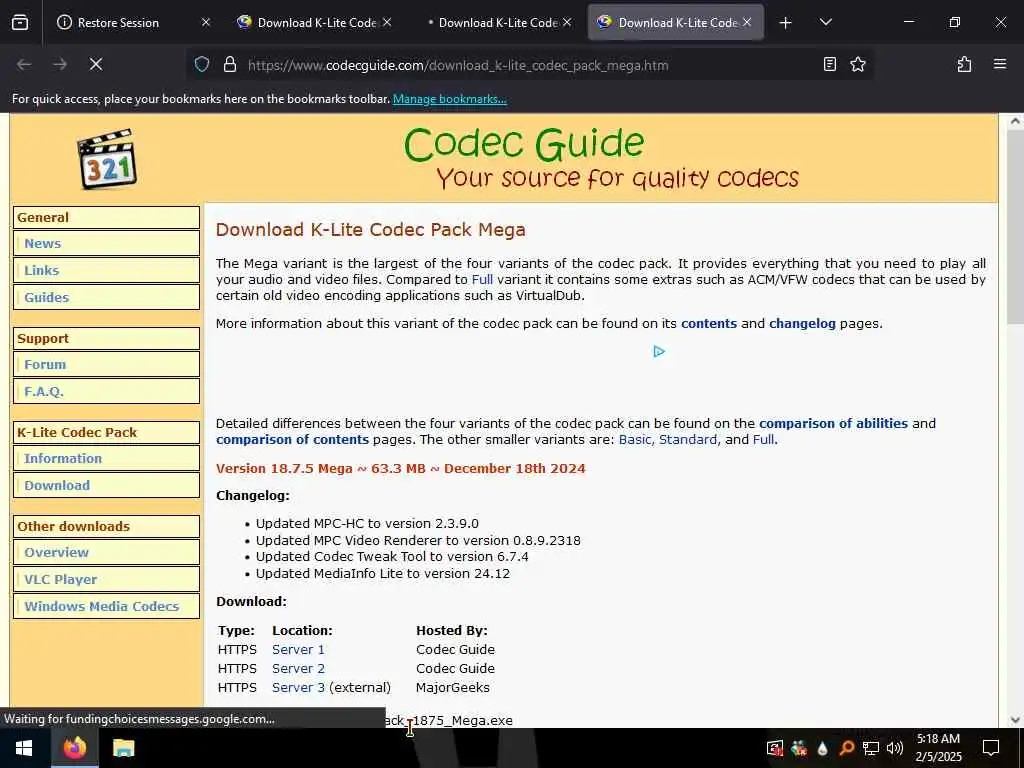Click the Updated MPC-HC to version 2.3.9.0 line
Screen dimensions: 1024x768
click(x=367, y=524)
